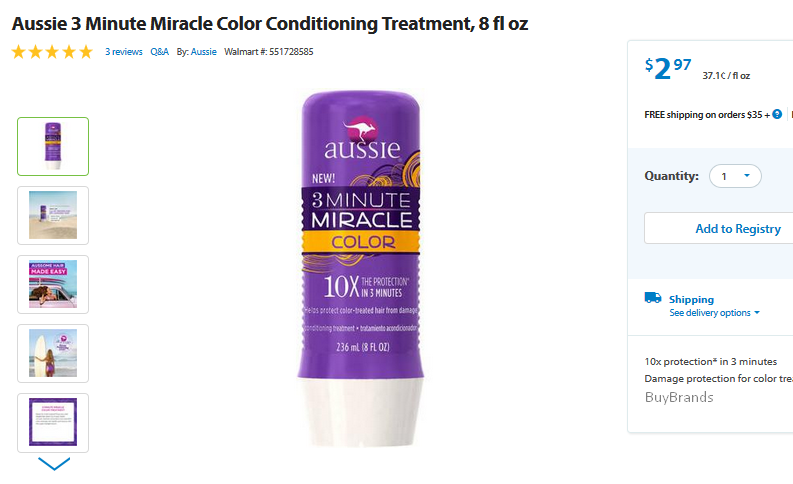Screen dimensions: 793x484
Task: View the surfer girl thumbnail
Action: click(x=53, y=354)
